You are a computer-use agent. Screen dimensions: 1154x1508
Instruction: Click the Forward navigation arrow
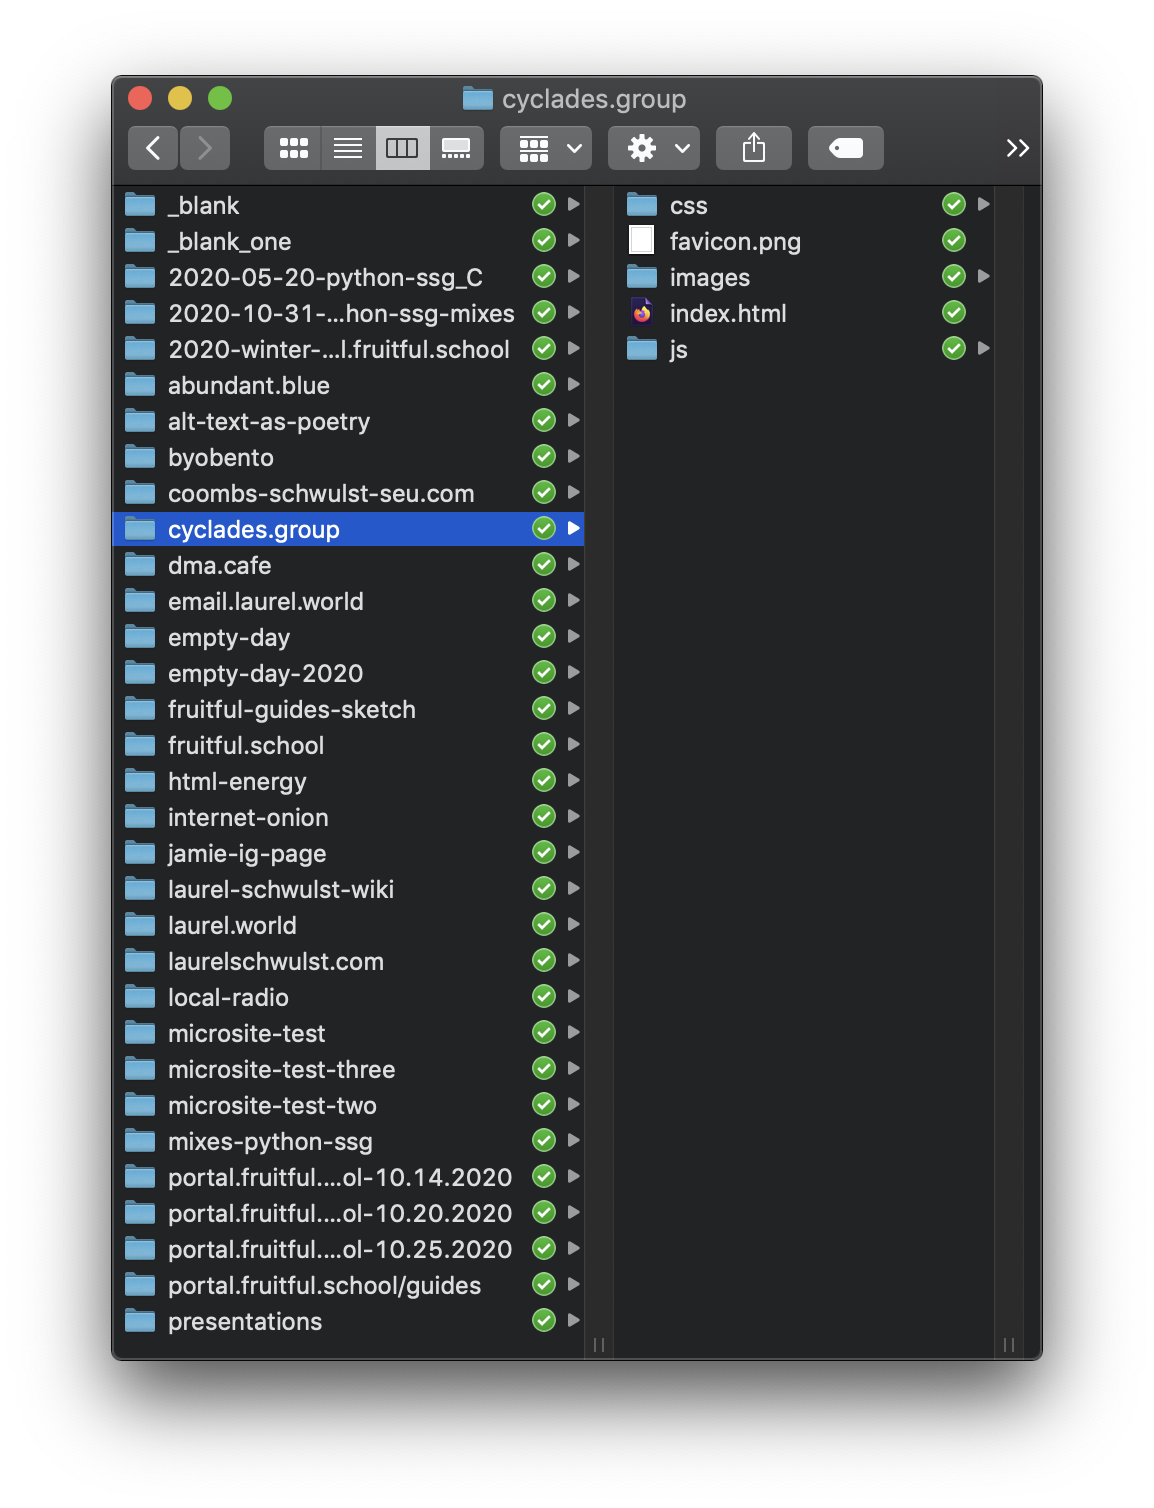[205, 148]
